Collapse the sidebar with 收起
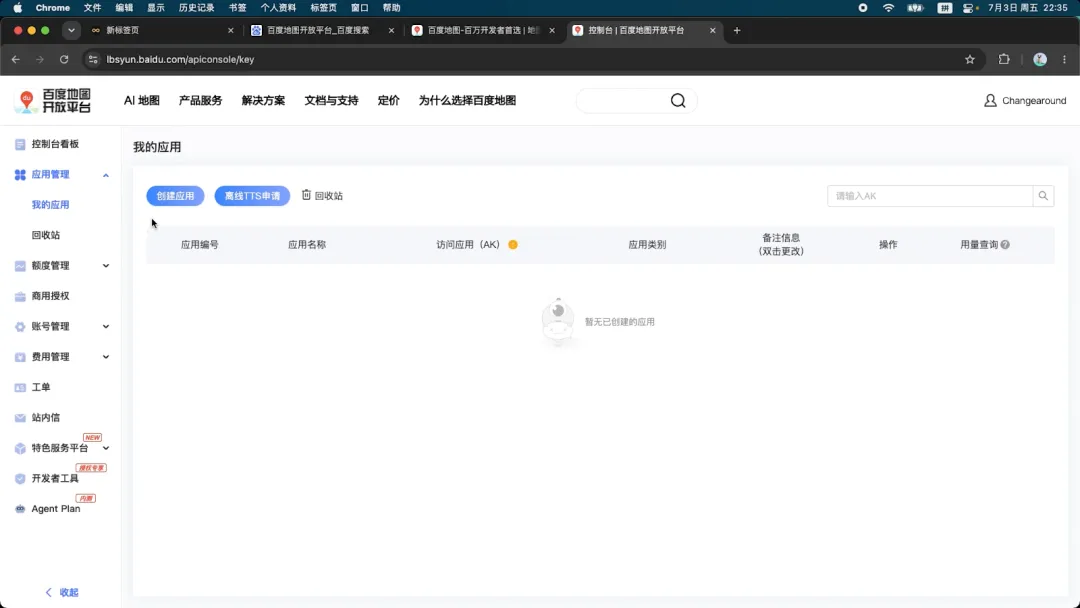1080x608 pixels. (x=62, y=592)
